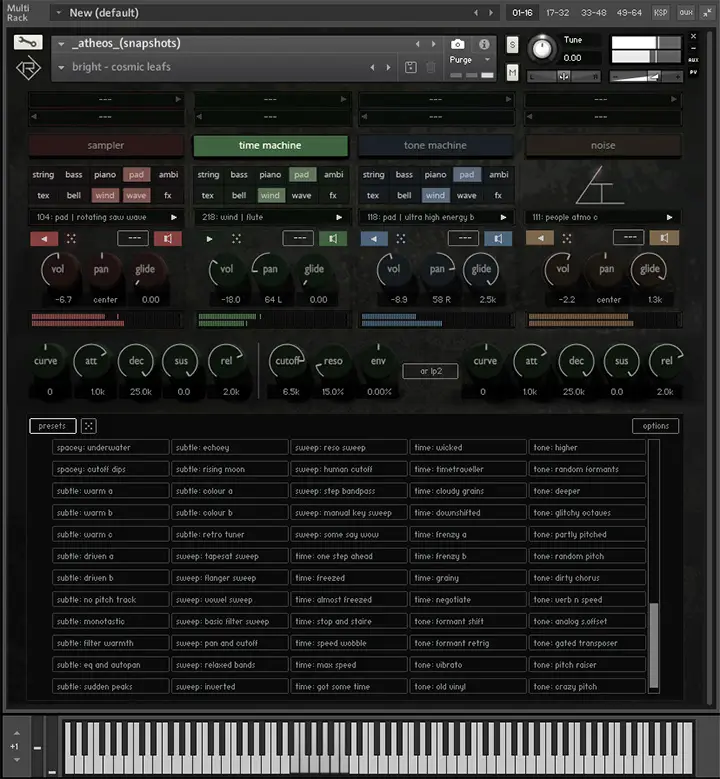Mute the tone machine layer with the blue speaker
This screenshot has height=779, width=720.
(x=497, y=239)
